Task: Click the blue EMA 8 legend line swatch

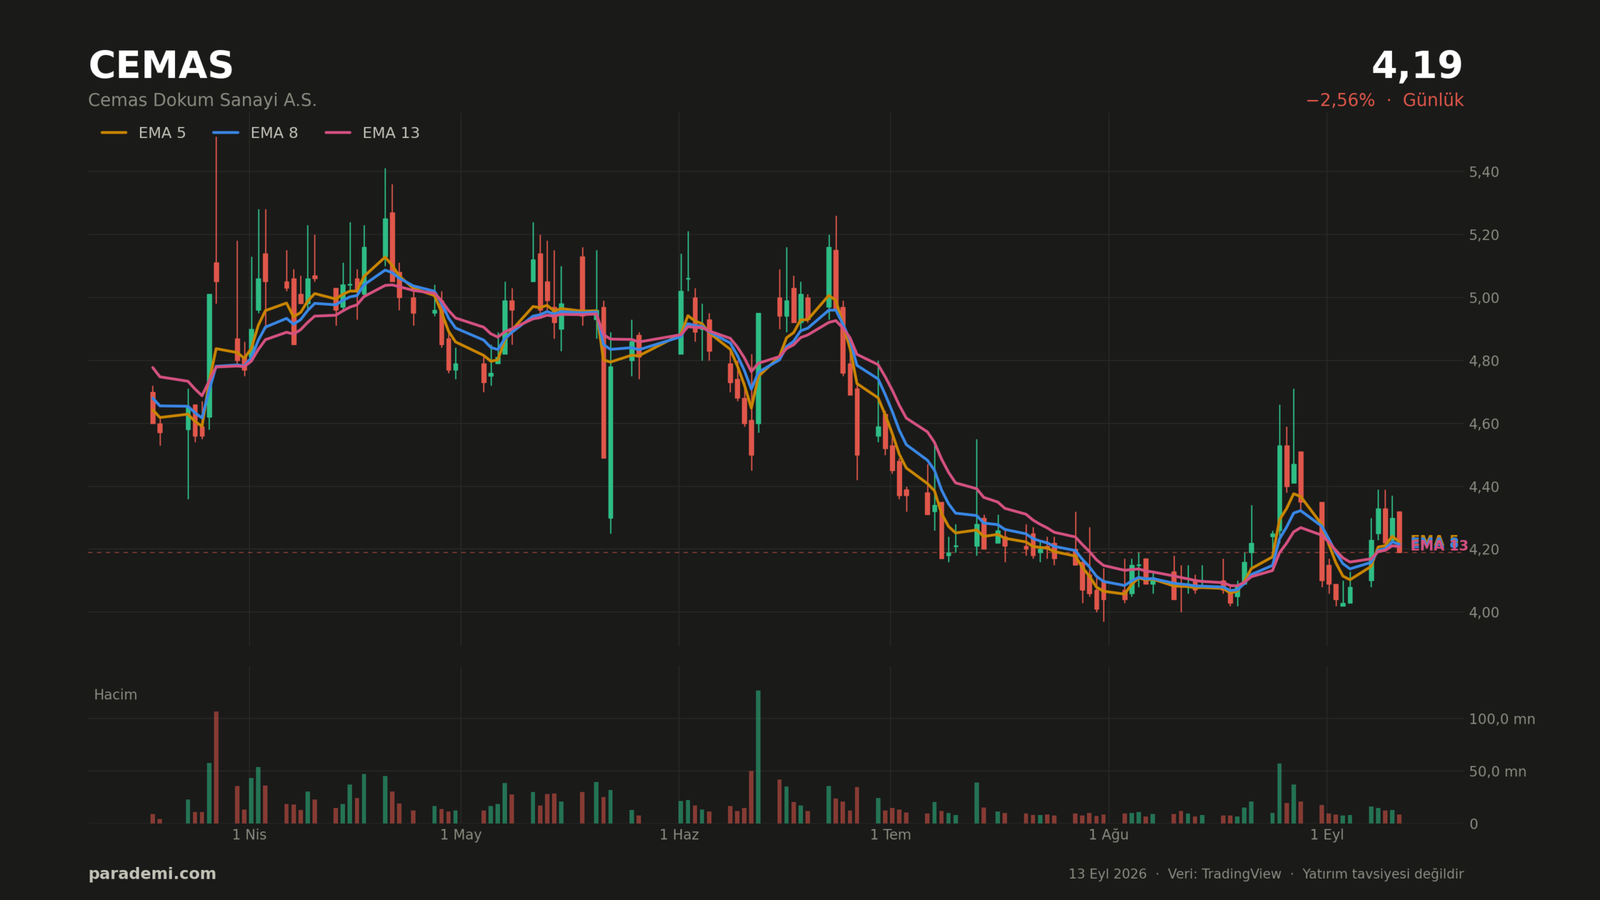Action: click(x=226, y=133)
